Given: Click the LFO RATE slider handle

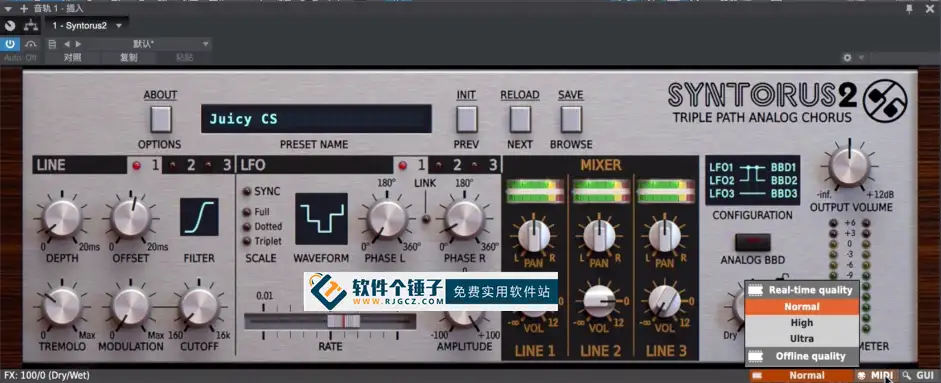Looking at the screenshot, I should pos(344,321).
